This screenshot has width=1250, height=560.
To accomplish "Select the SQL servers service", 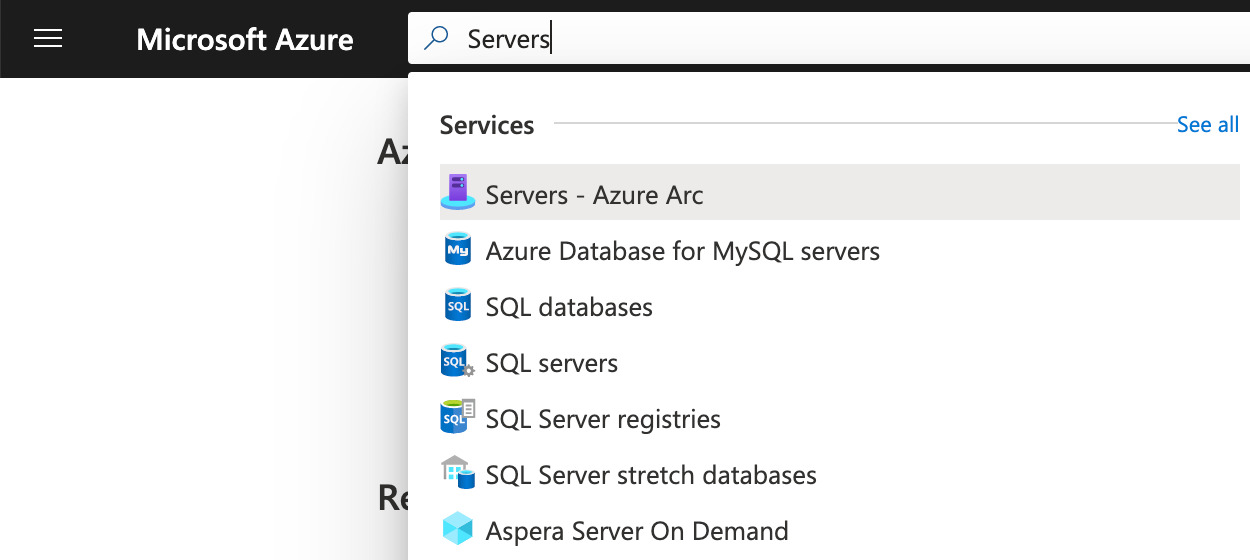I will pyautogui.click(x=840, y=362).
